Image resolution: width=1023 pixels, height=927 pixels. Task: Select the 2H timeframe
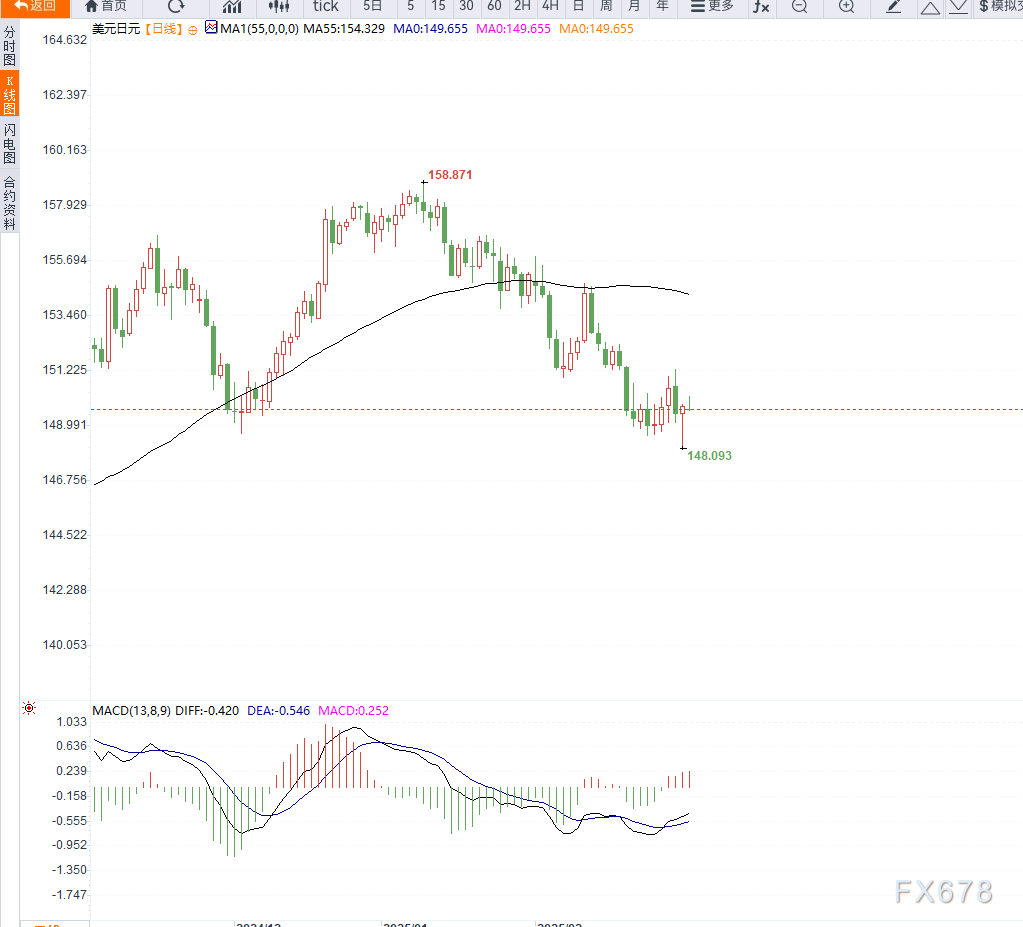tap(523, 7)
